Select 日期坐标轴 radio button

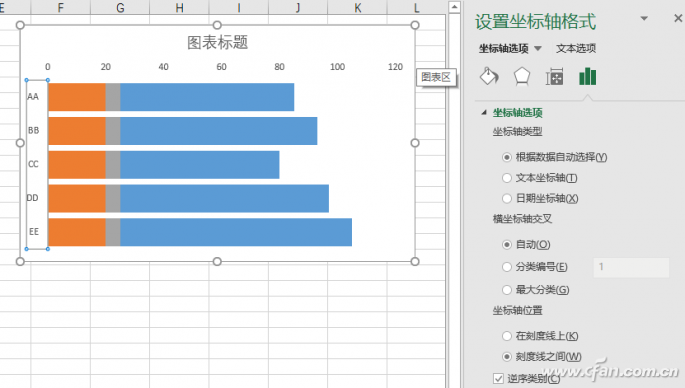coord(507,198)
